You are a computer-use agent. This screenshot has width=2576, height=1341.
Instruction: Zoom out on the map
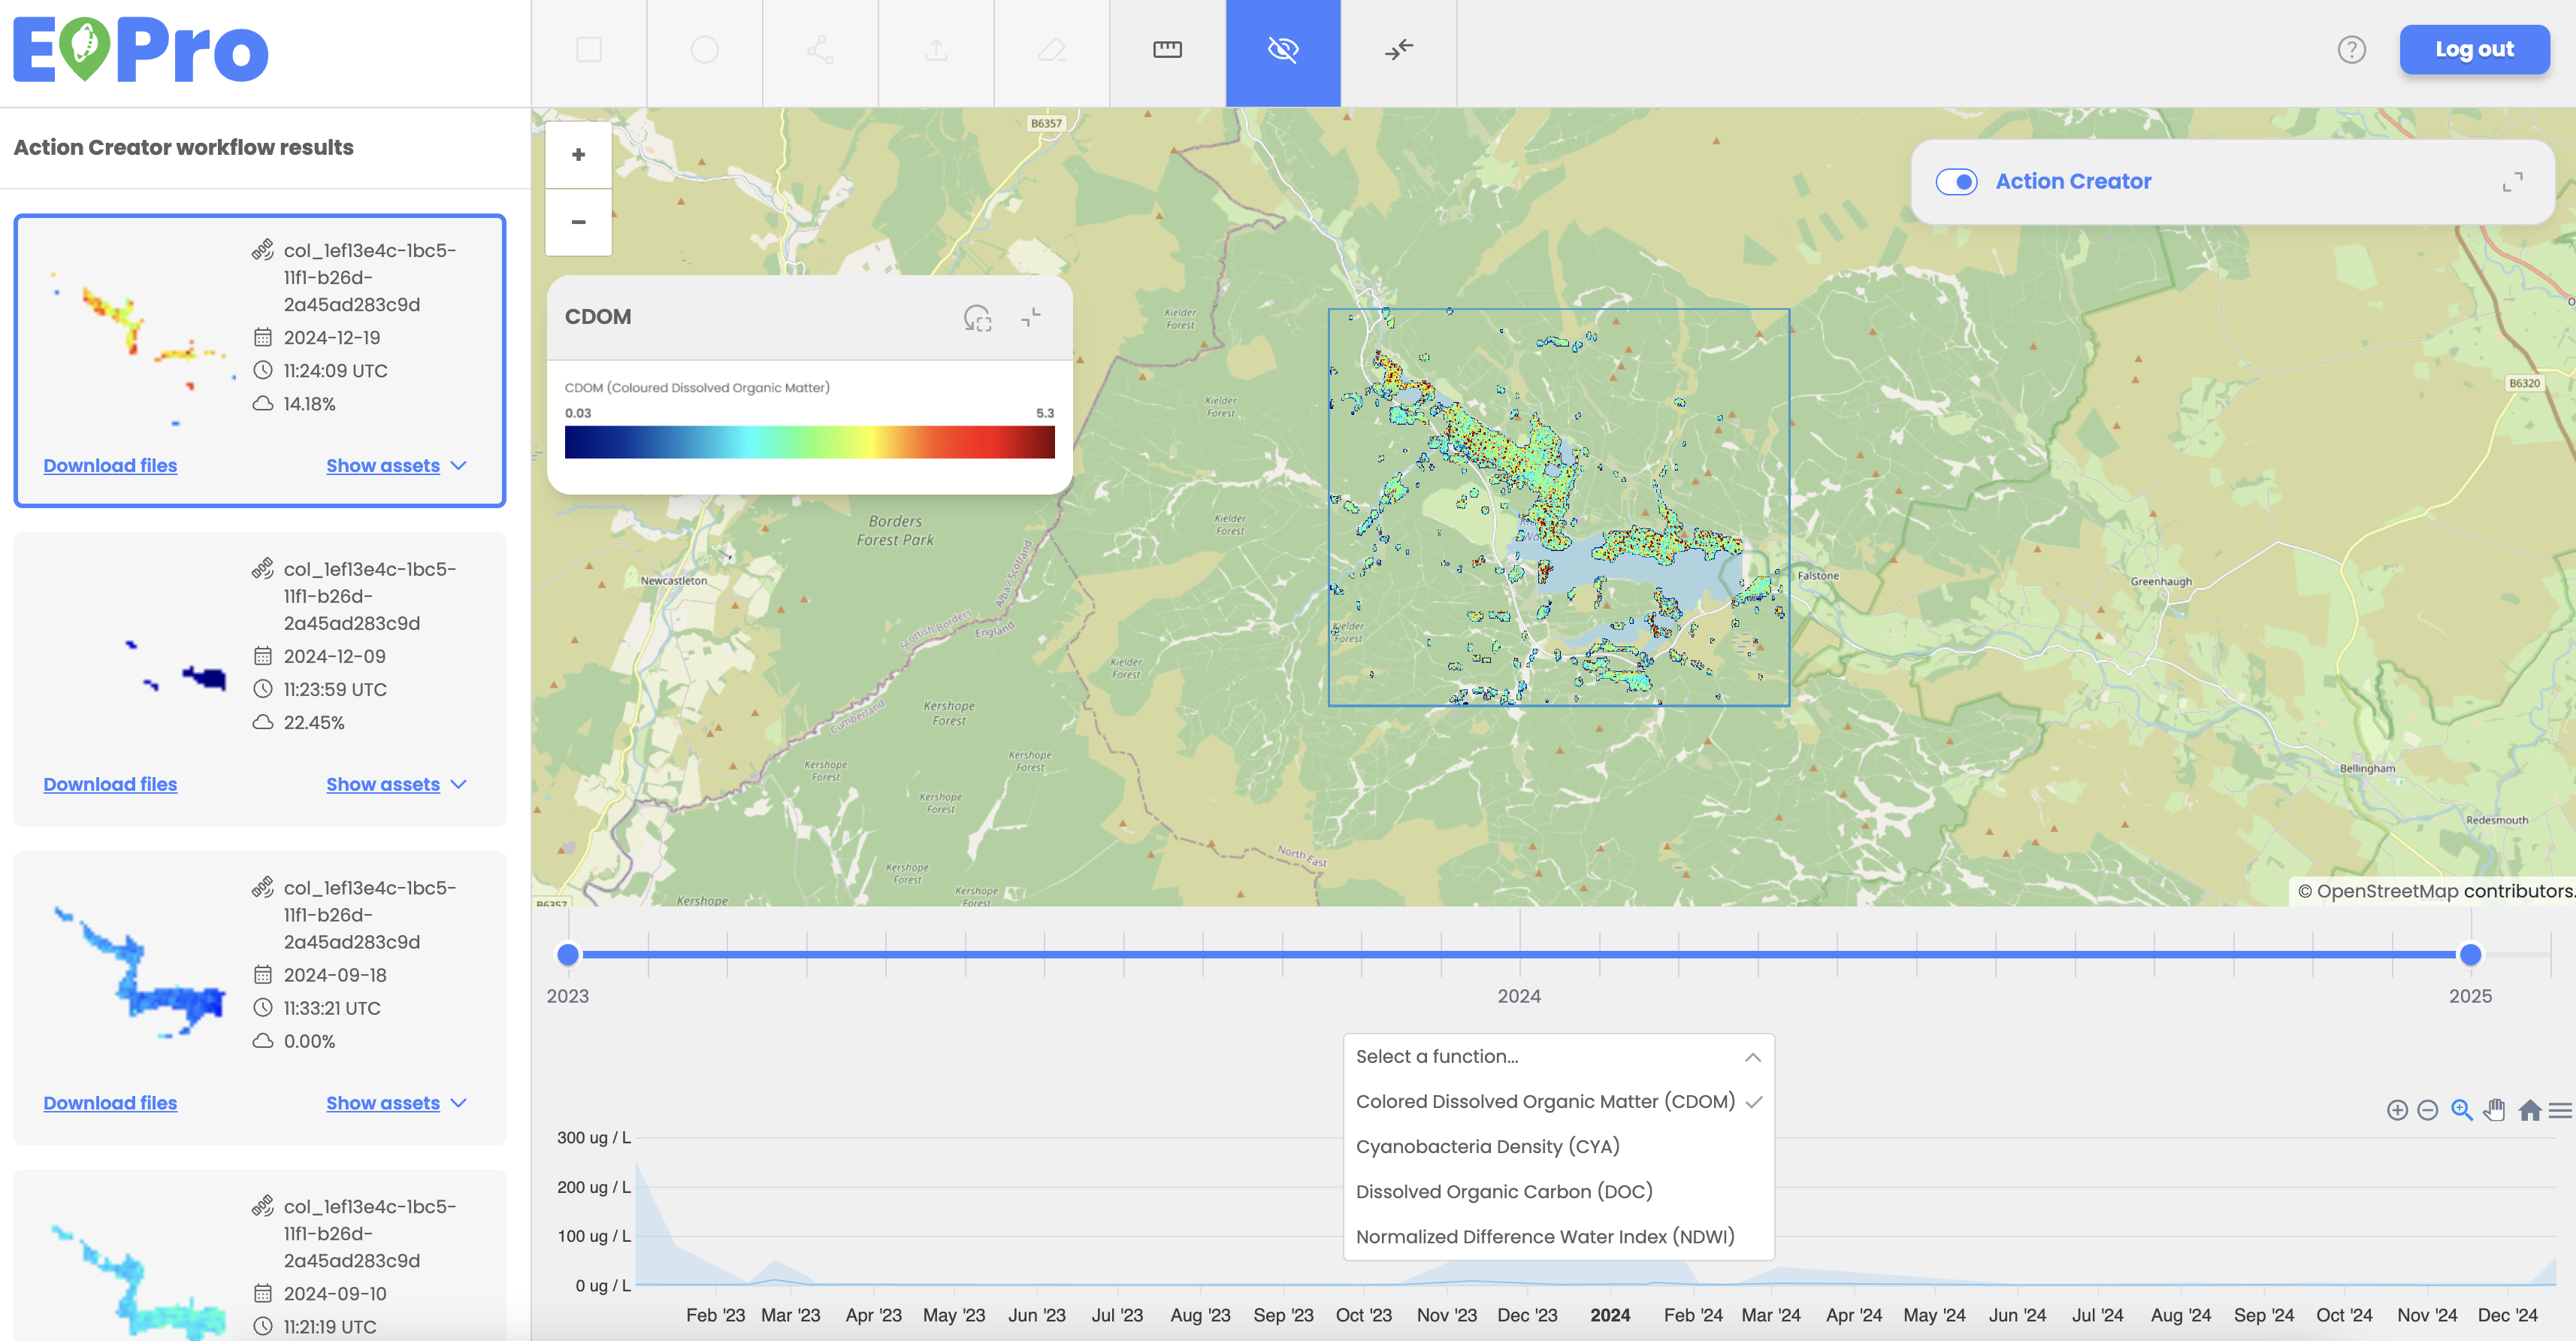[x=578, y=222]
